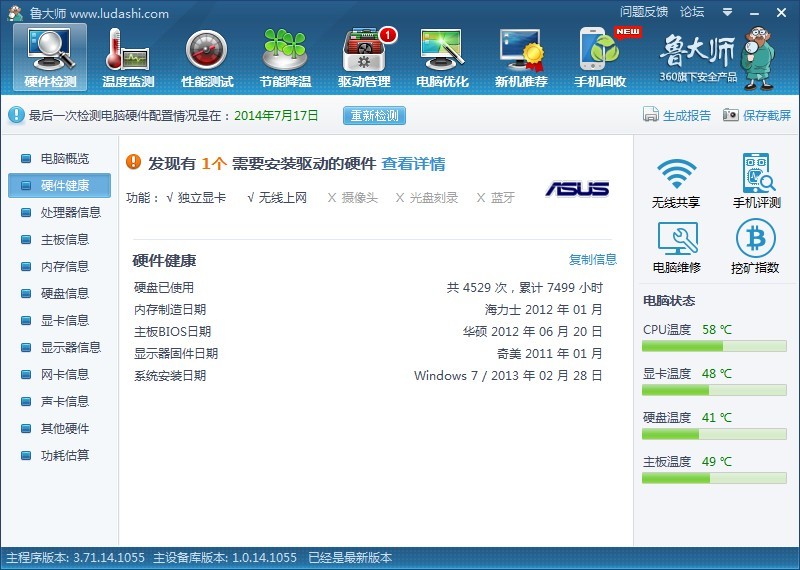Click the 光盘刻录 feature indicator

[427, 197]
